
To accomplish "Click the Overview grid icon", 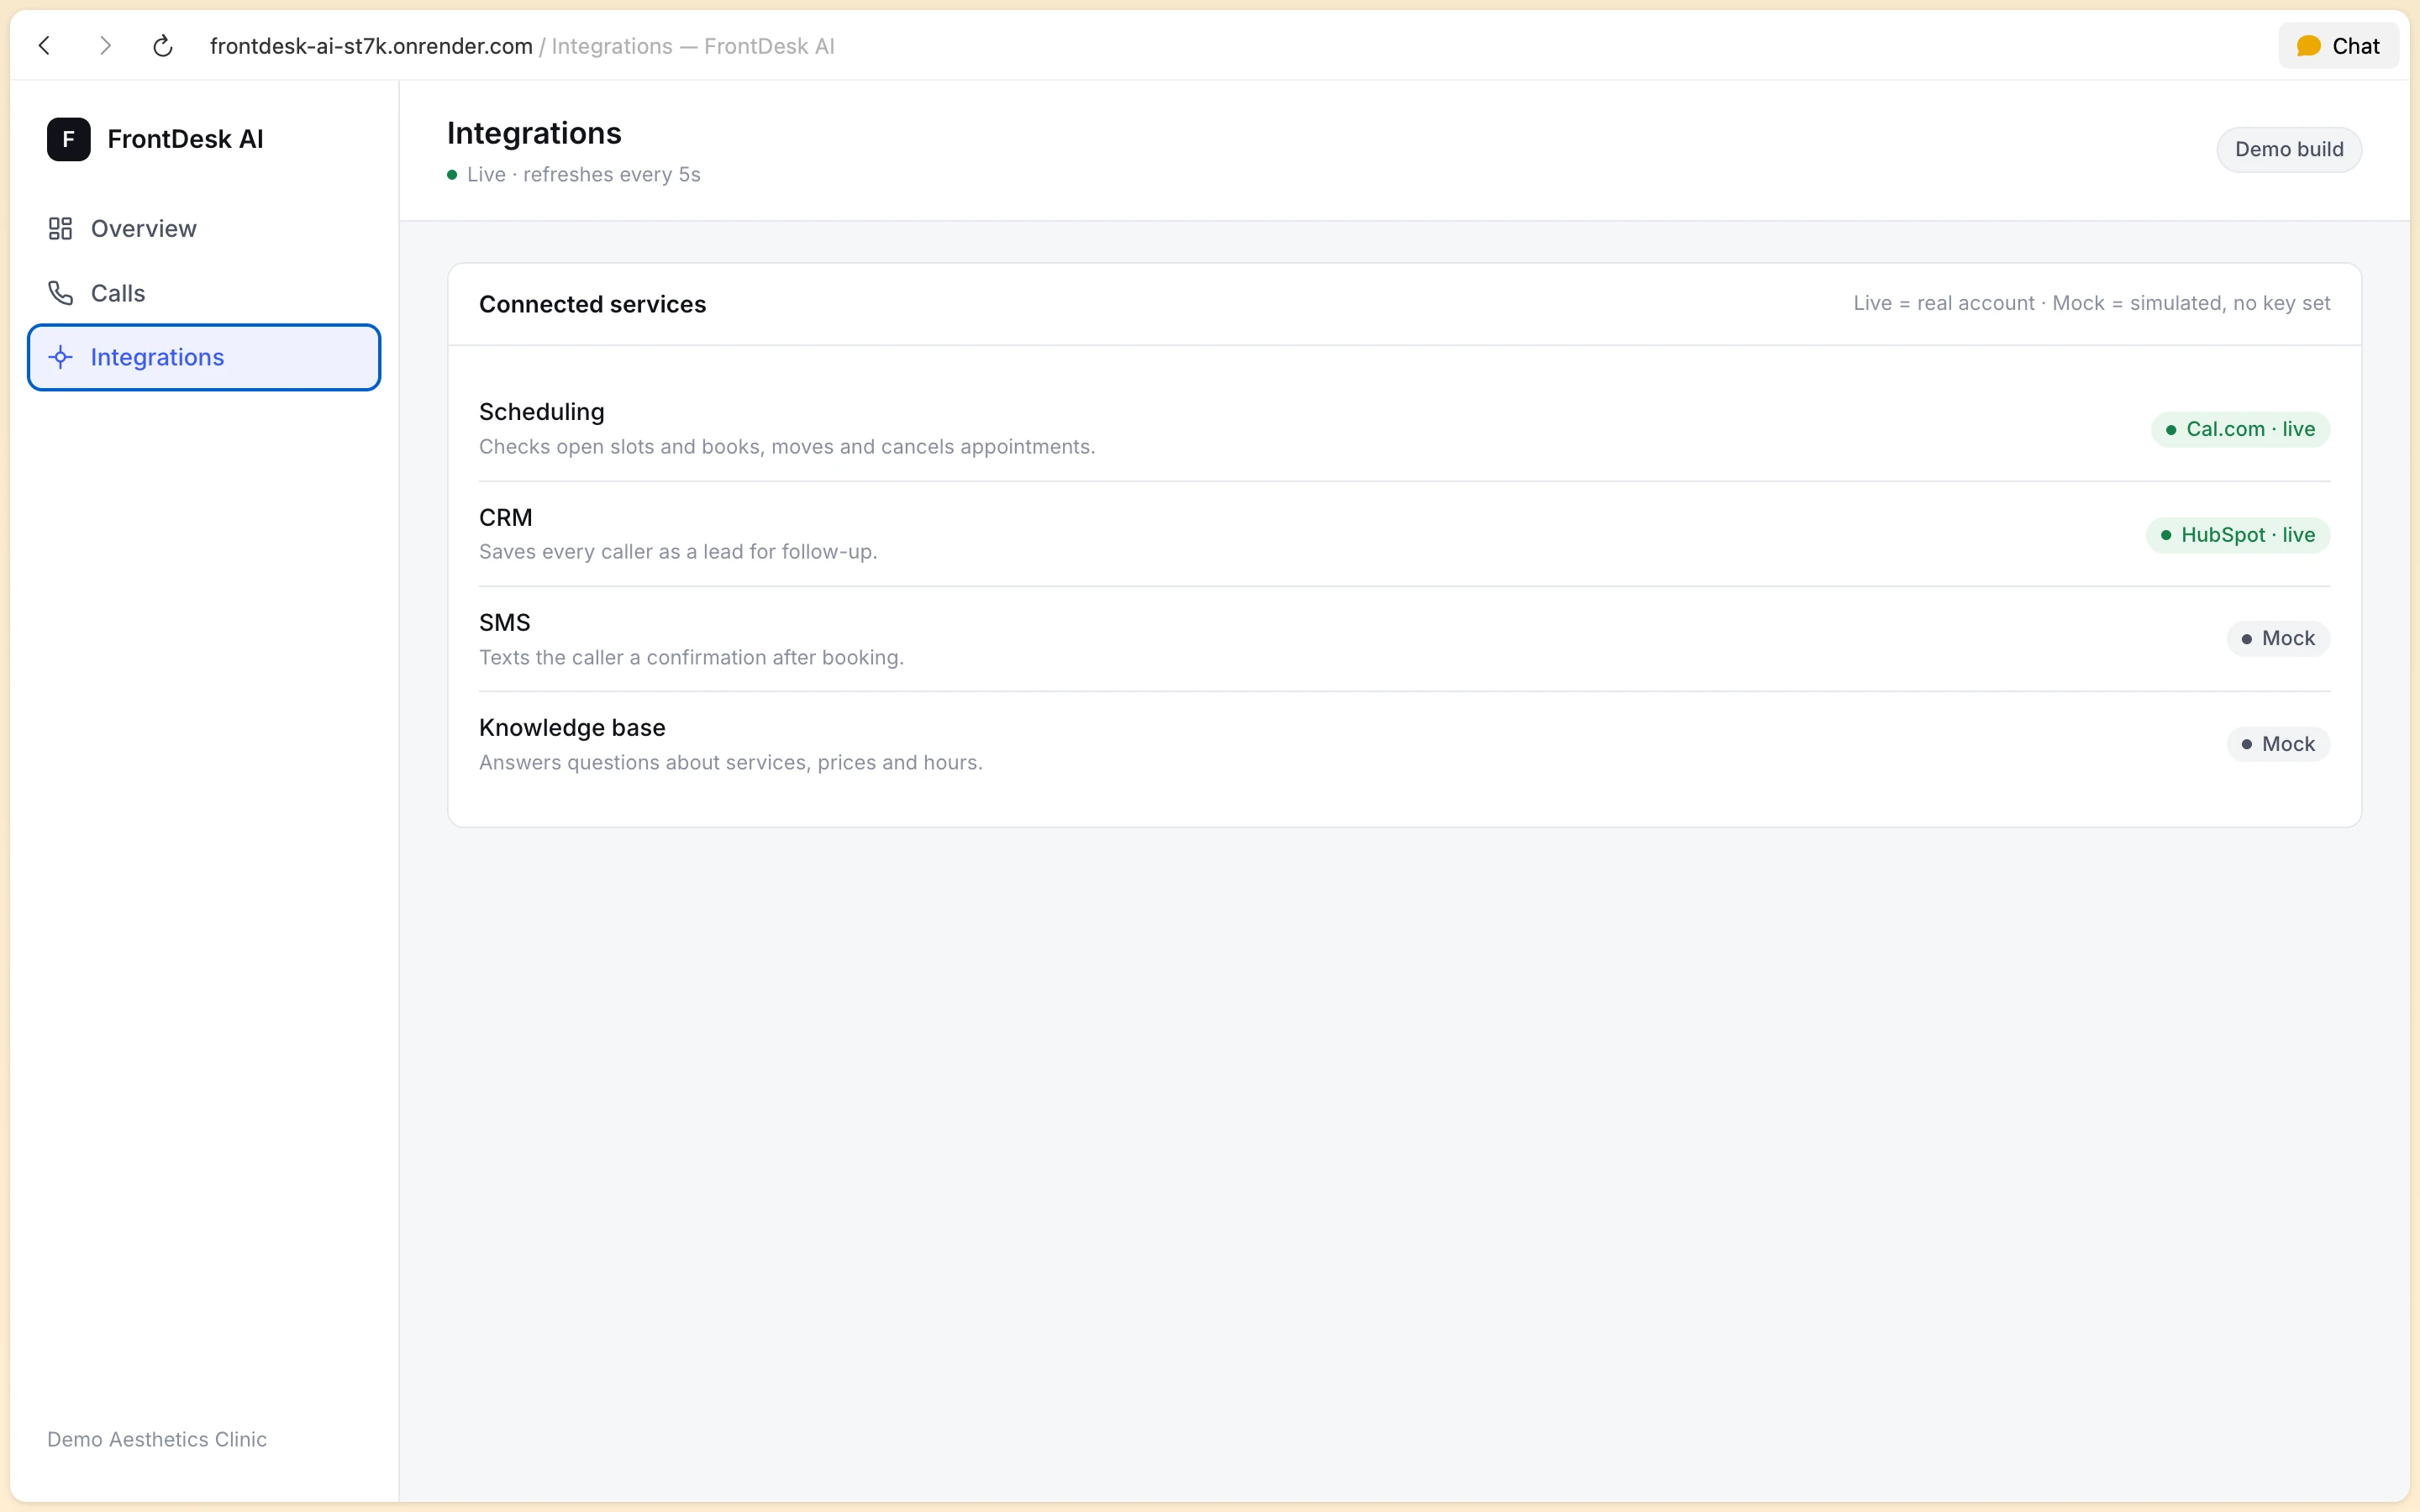I will coord(60,229).
